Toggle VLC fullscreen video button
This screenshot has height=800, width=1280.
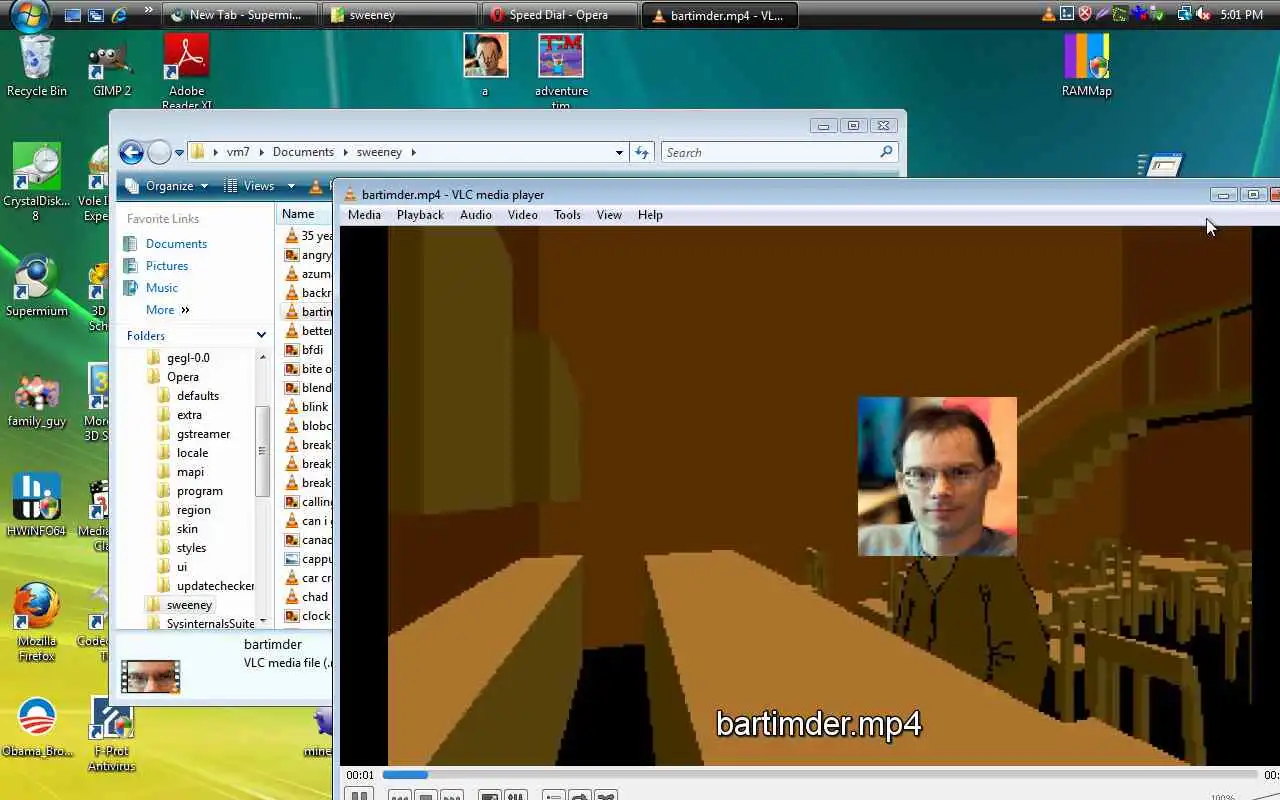[490, 797]
